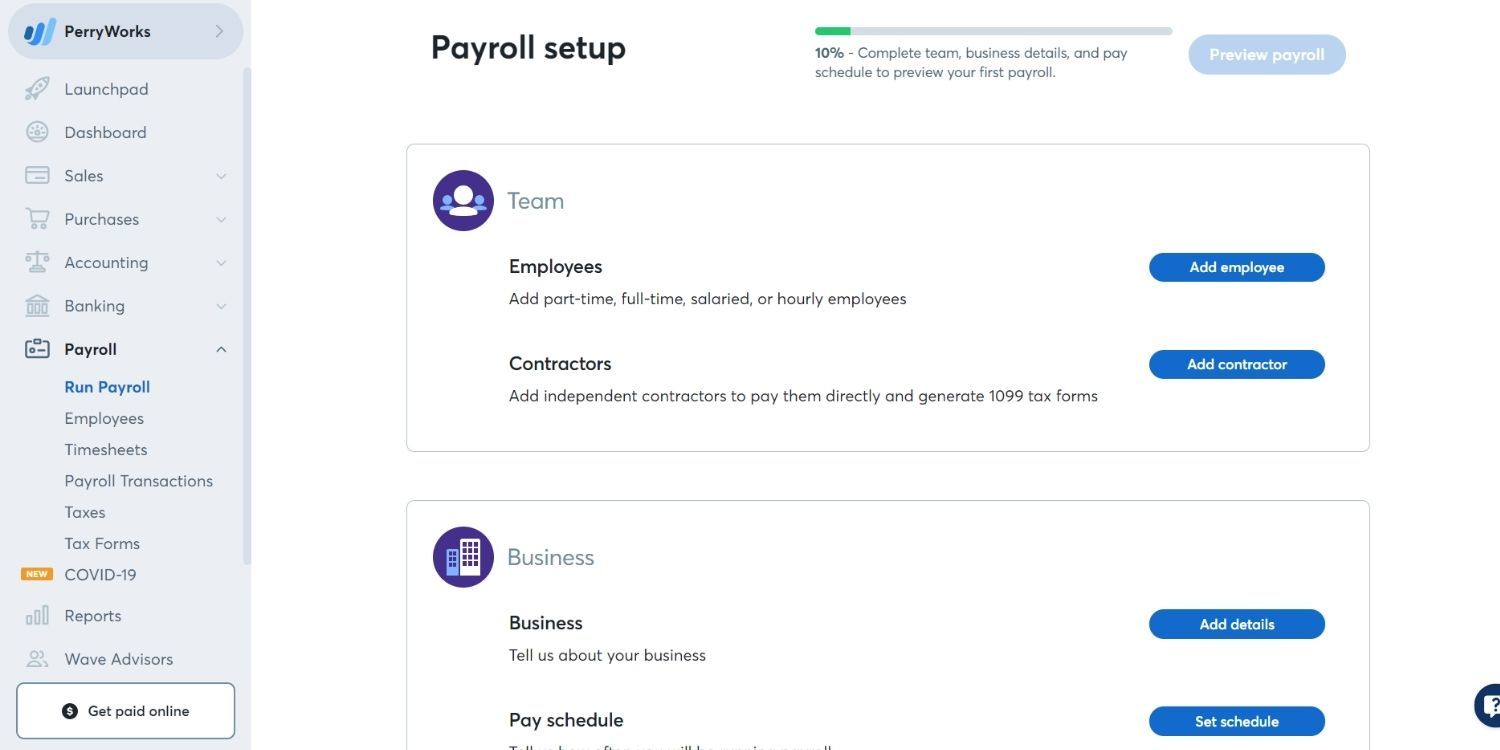
Task: Click the Accounting scales icon
Action: point(37,261)
